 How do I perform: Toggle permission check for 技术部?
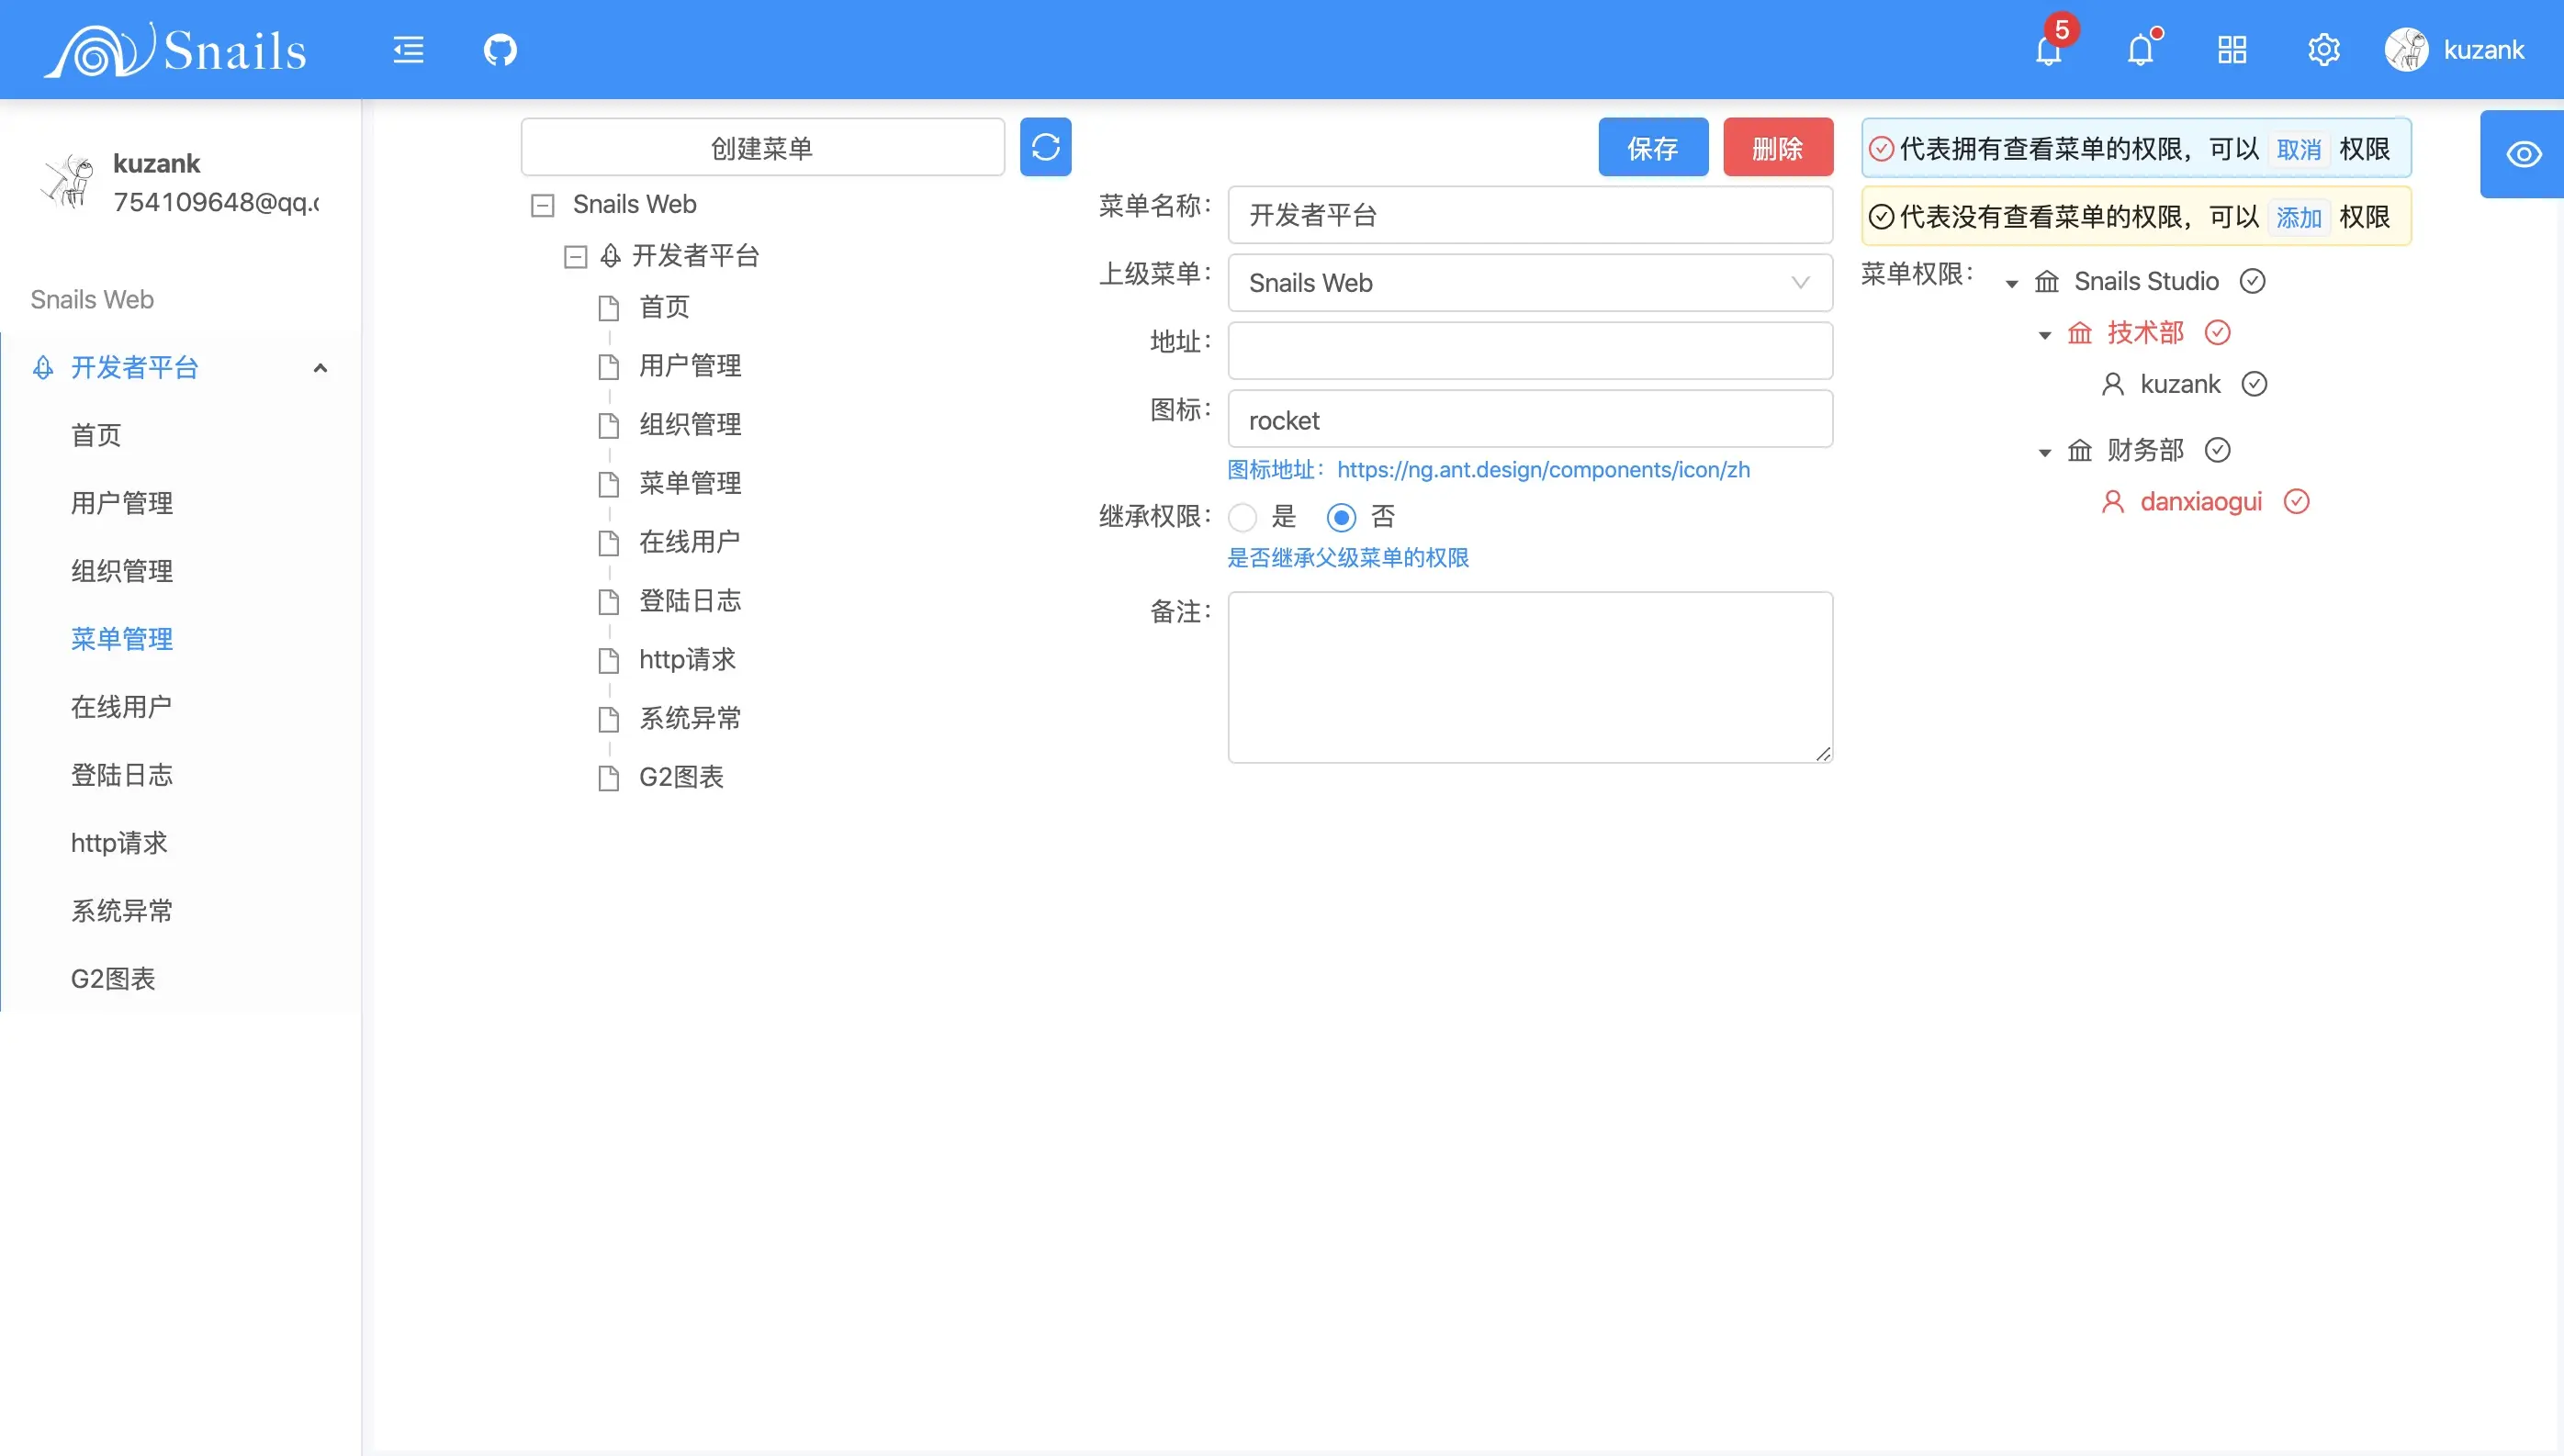pyautogui.click(x=2217, y=332)
